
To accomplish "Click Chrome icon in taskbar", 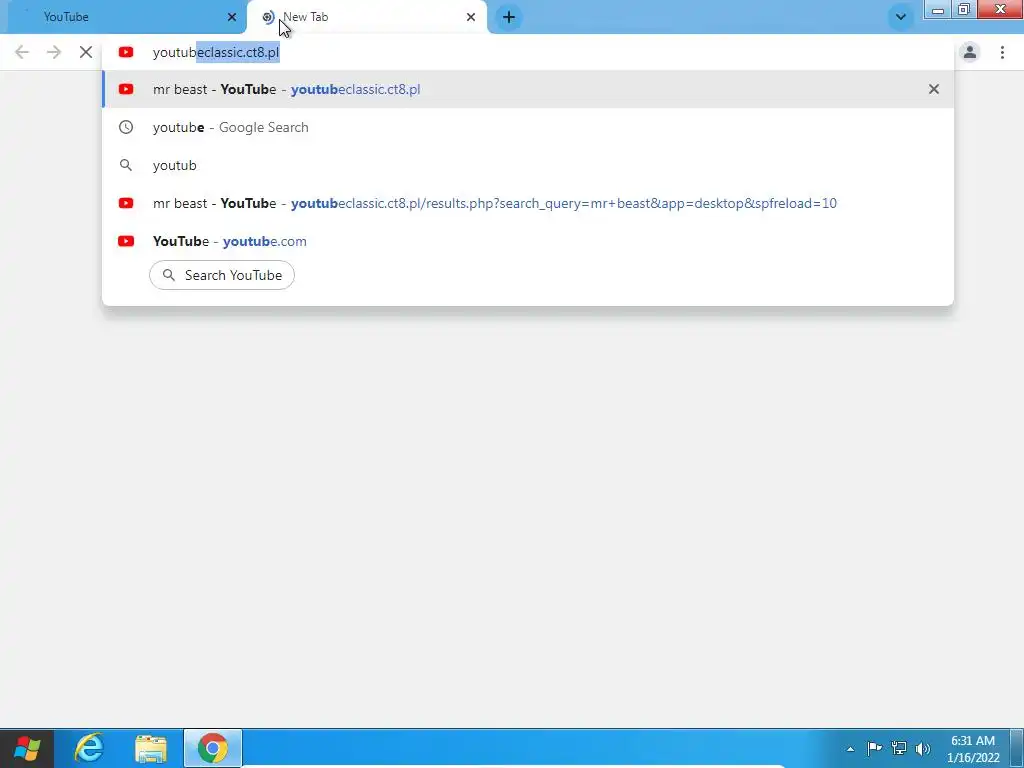I will pos(213,748).
